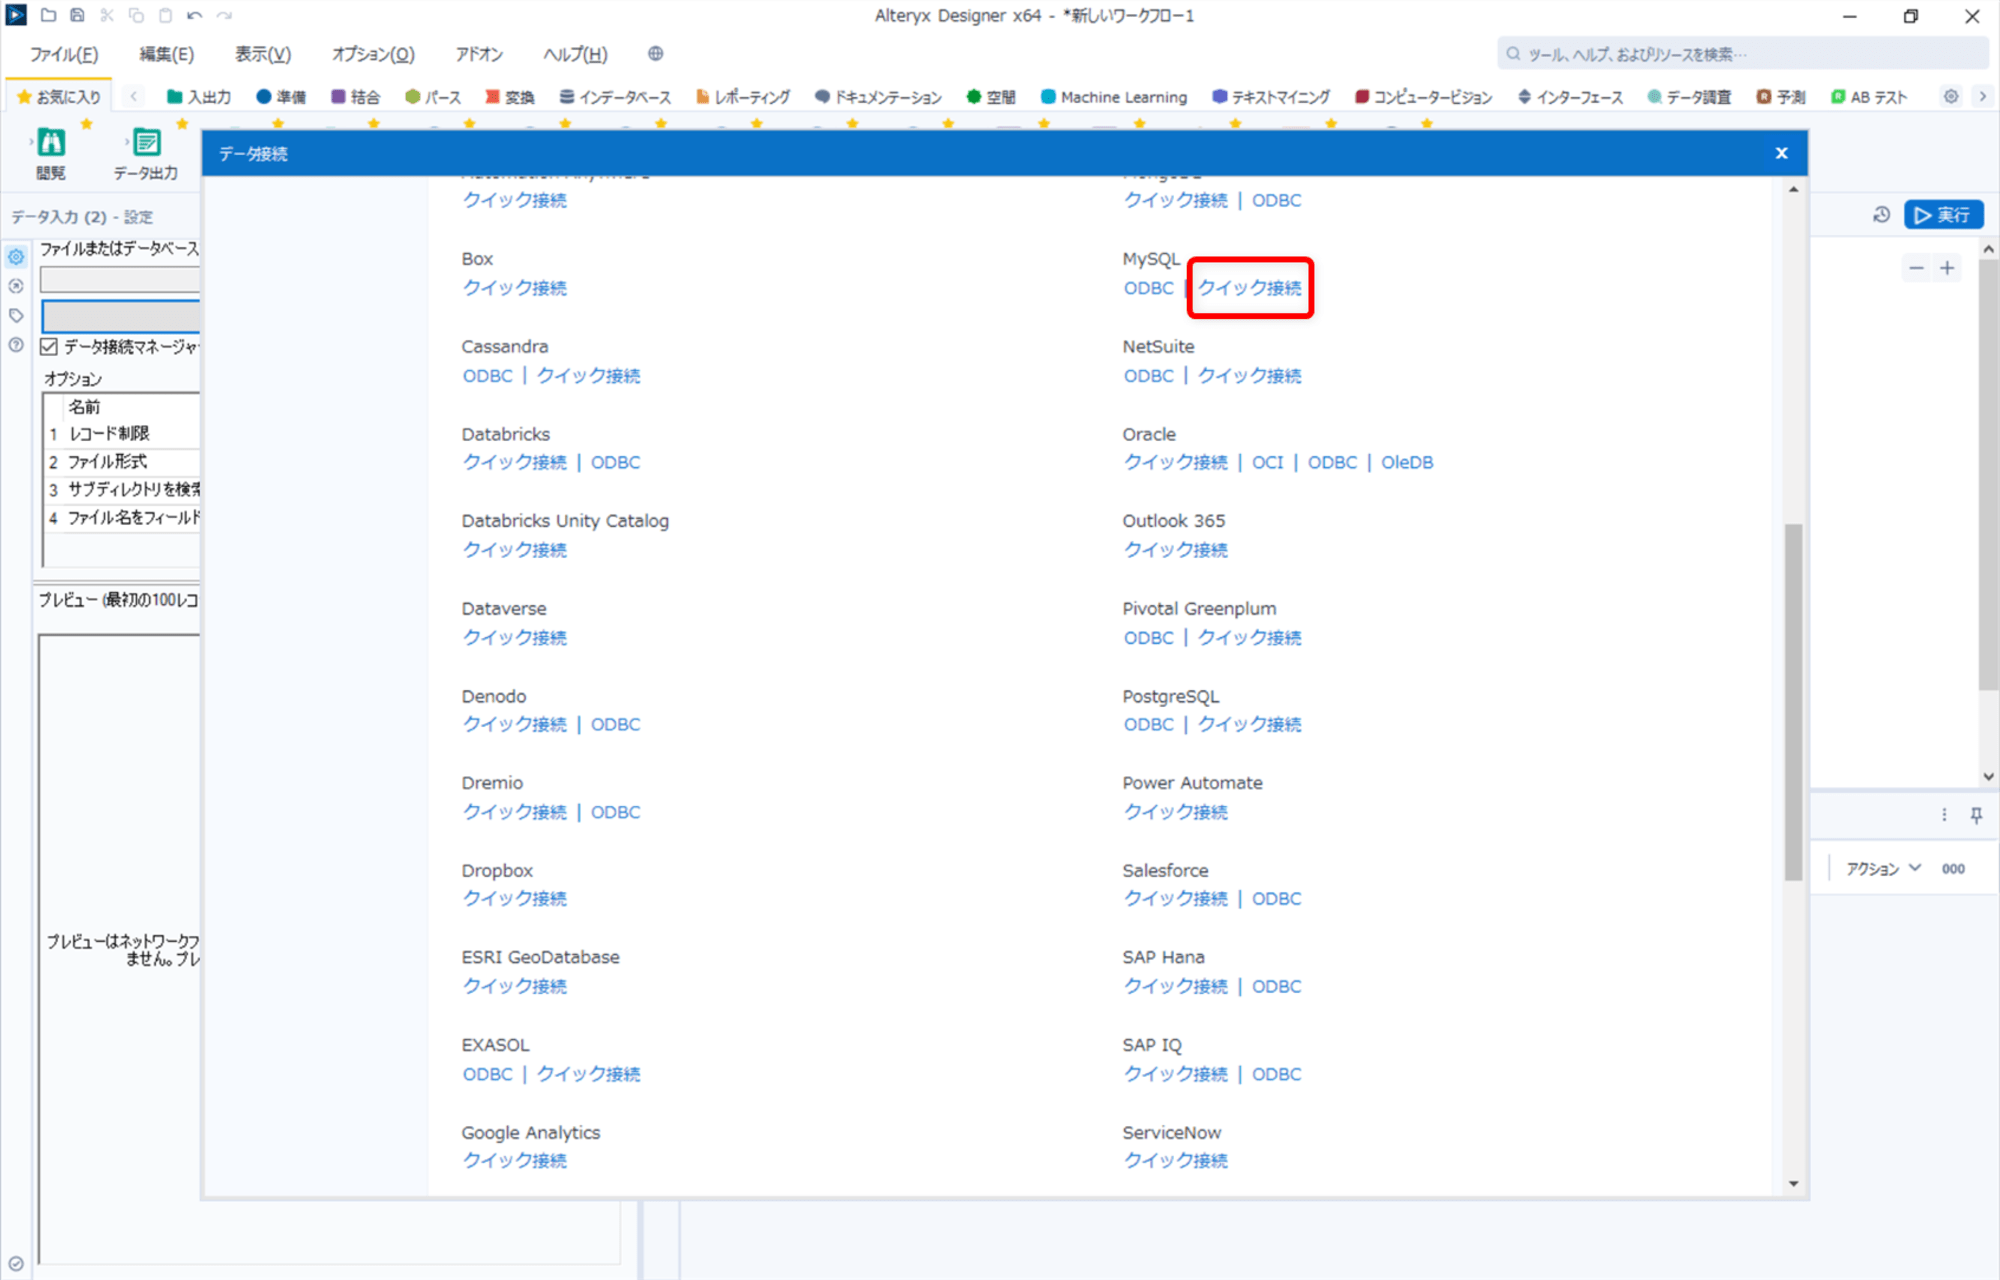
Task: Click Google Analytics クイック接続 link
Action: pos(515,1160)
